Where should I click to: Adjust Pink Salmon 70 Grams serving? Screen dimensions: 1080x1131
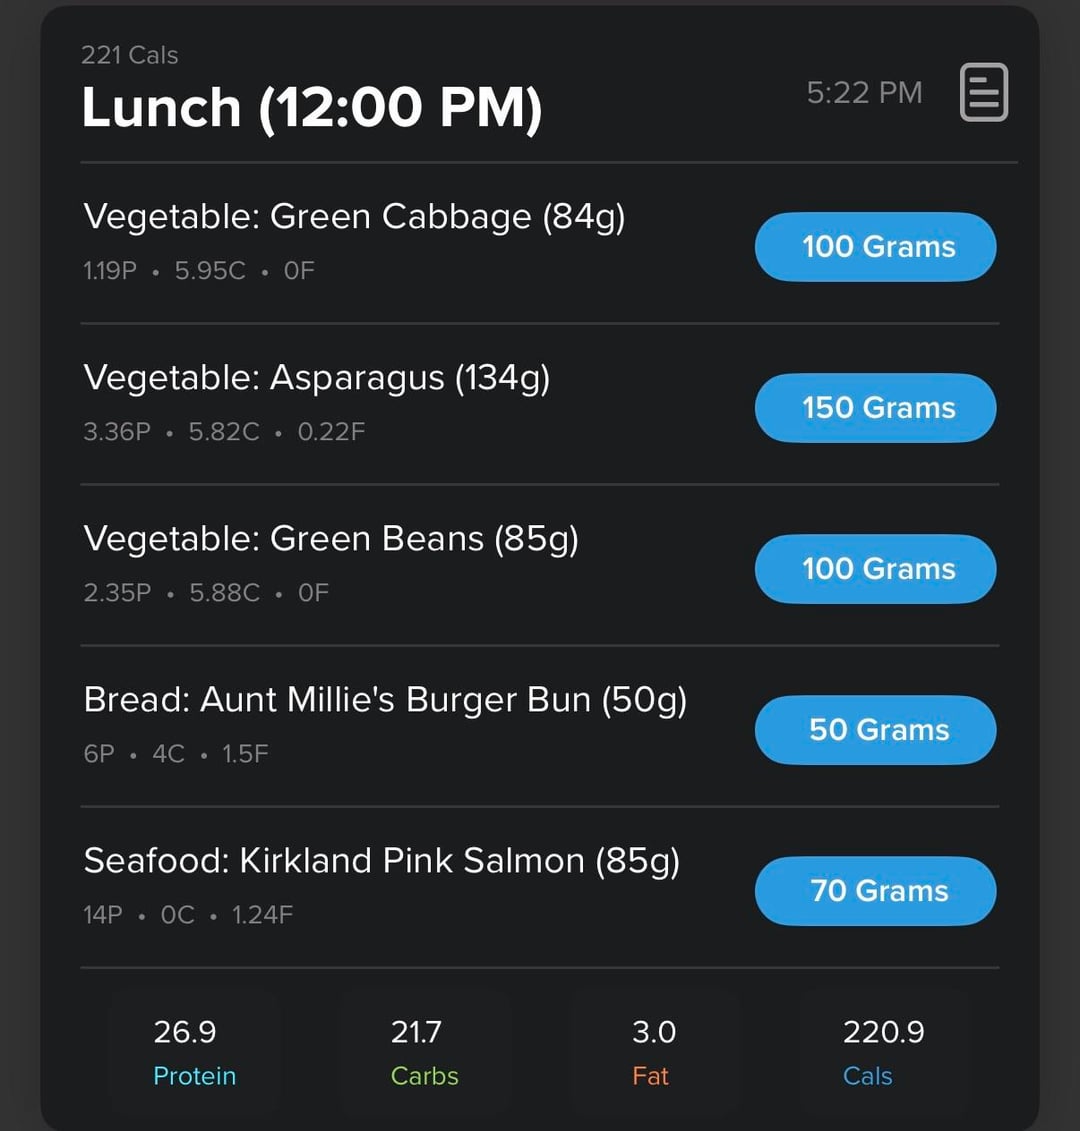(x=875, y=891)
